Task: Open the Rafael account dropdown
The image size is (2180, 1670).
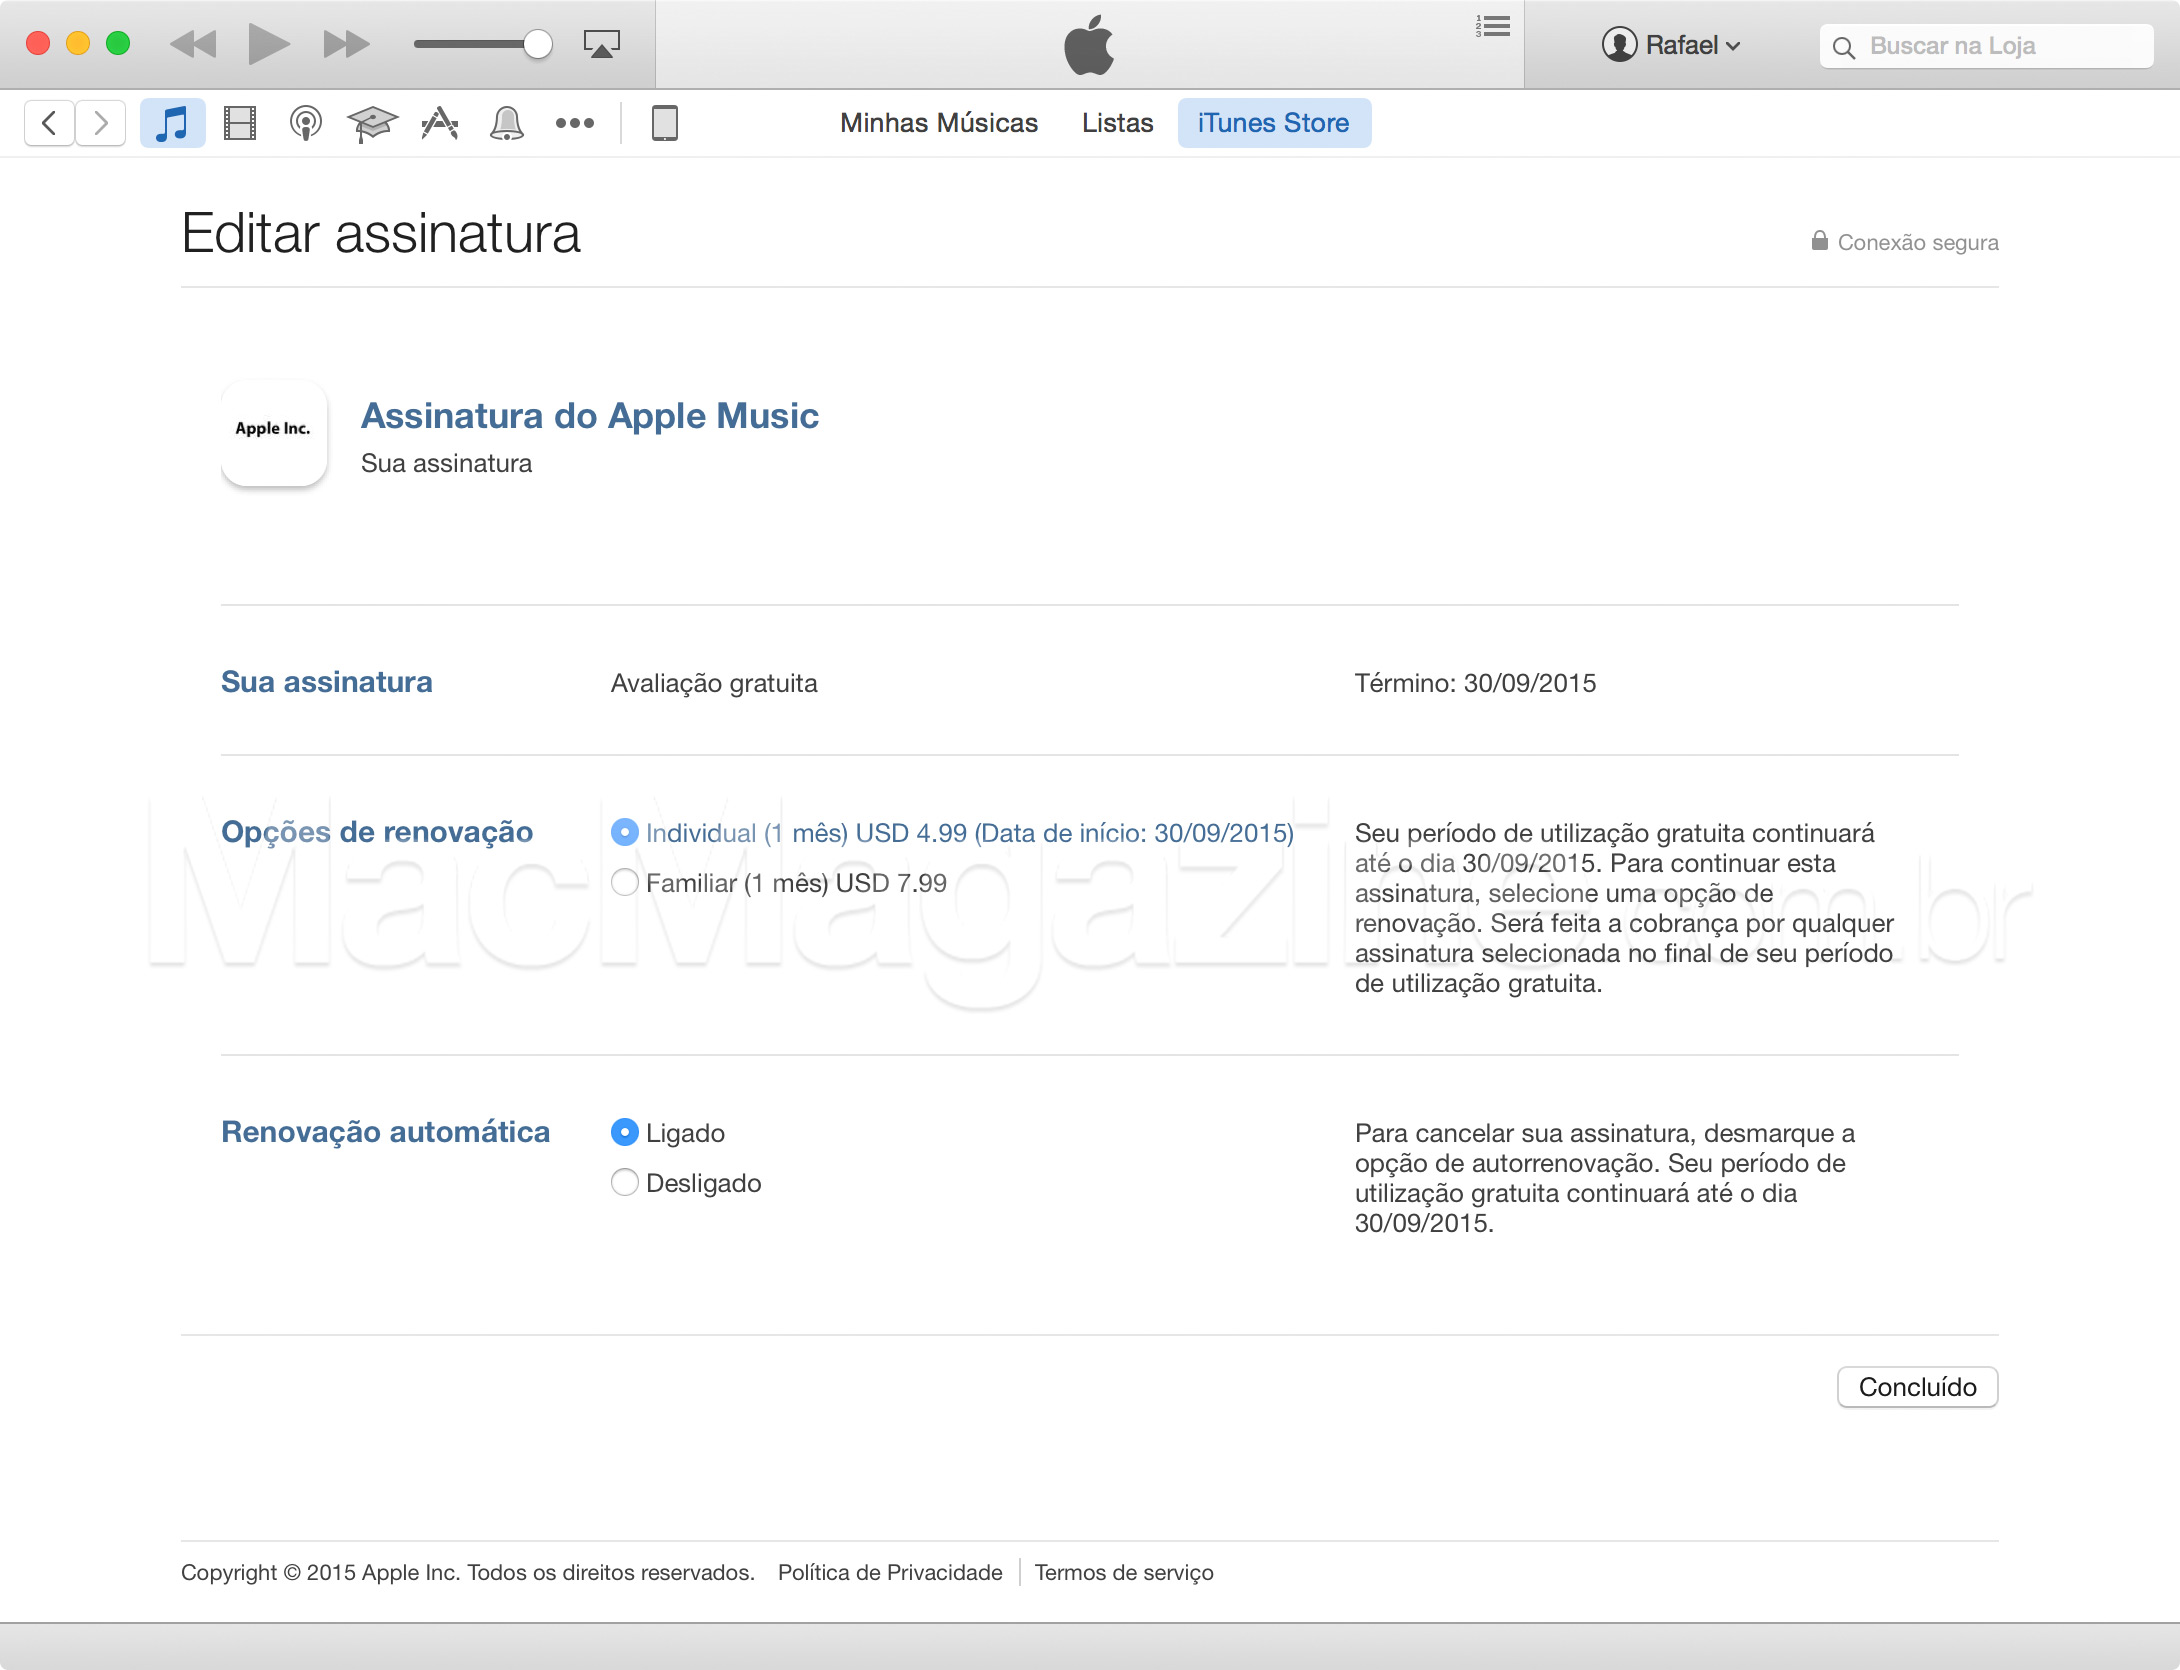Action: (x=1671, y=45)
